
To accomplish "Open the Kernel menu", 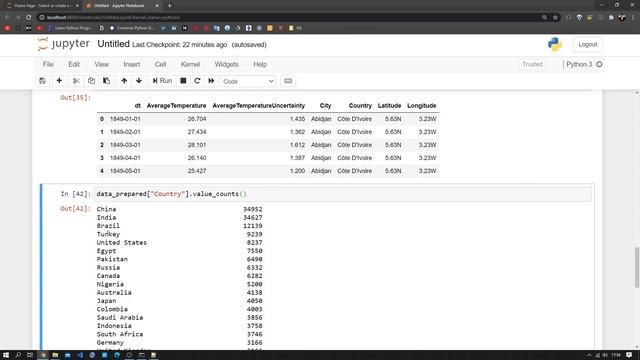I will point(190,64).
